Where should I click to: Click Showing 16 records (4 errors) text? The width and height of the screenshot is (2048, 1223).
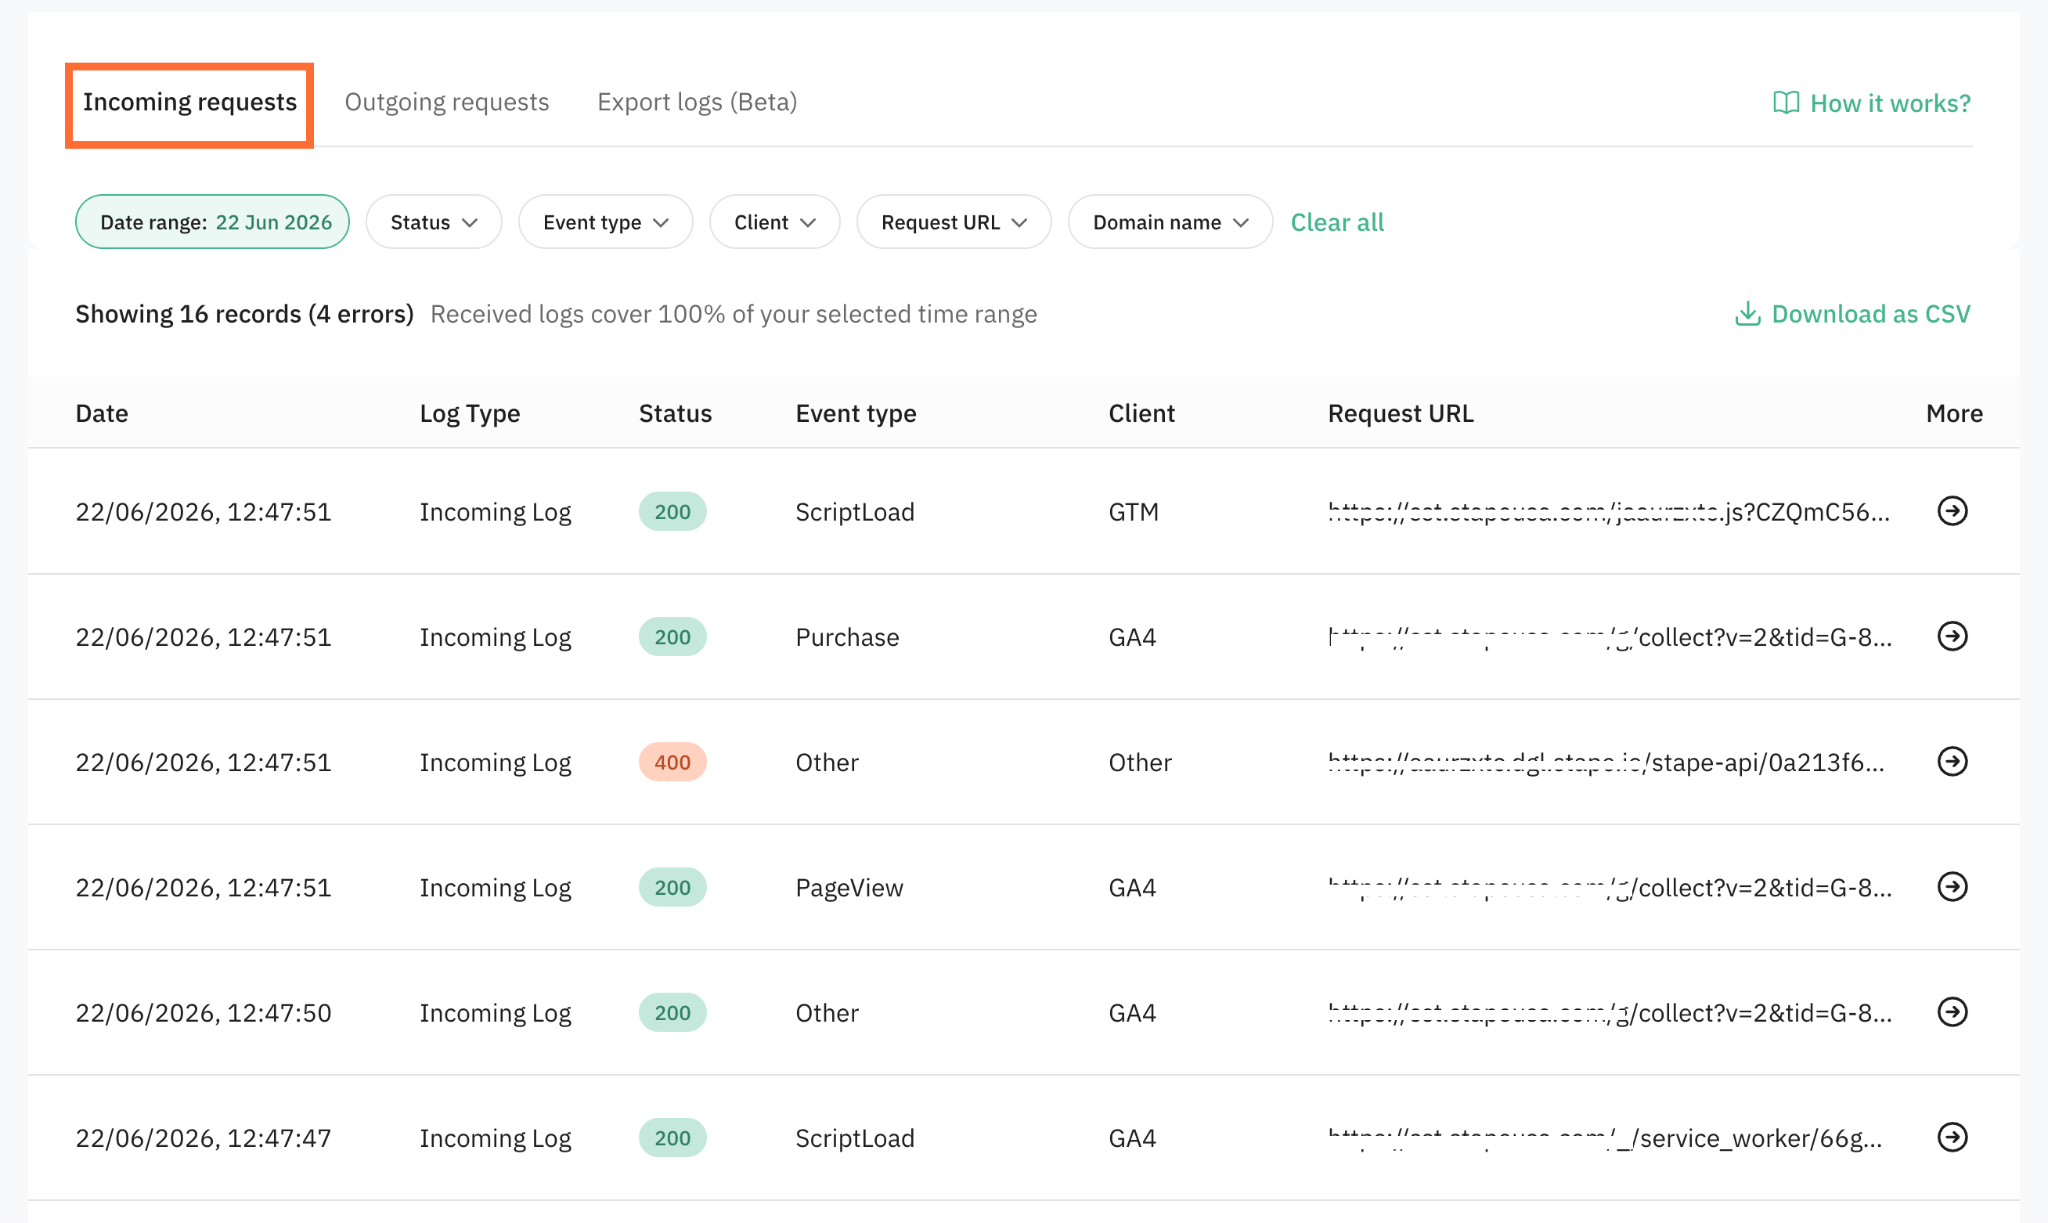coord(245,314)
